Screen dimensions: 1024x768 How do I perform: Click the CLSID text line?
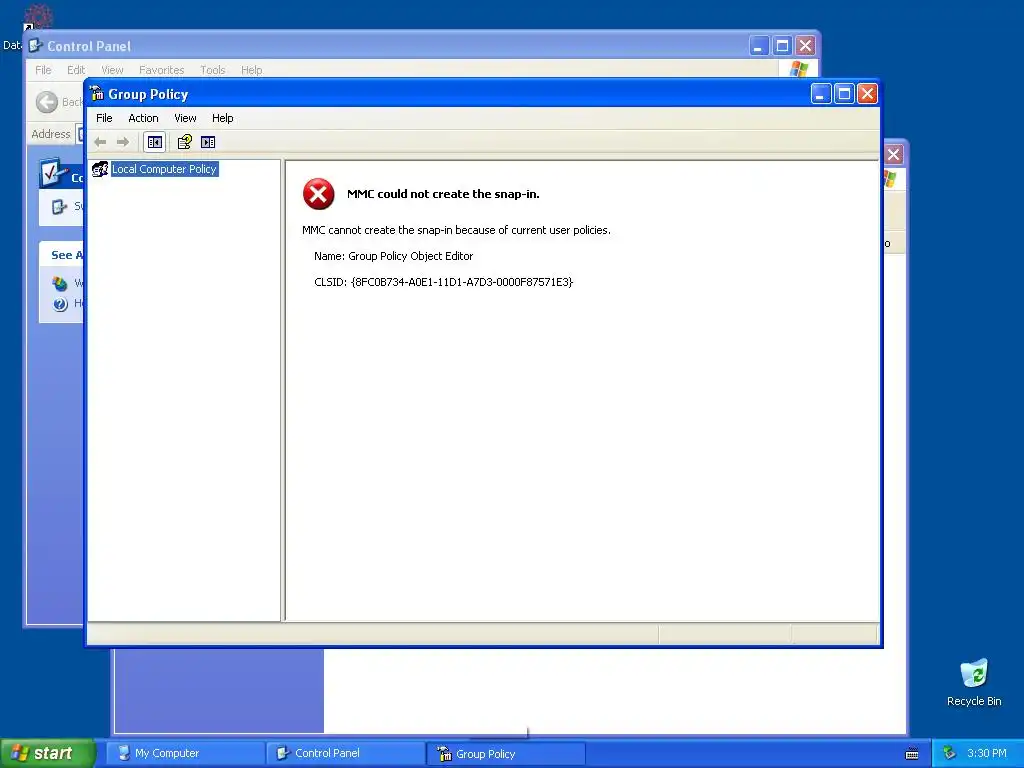[443, 282]
